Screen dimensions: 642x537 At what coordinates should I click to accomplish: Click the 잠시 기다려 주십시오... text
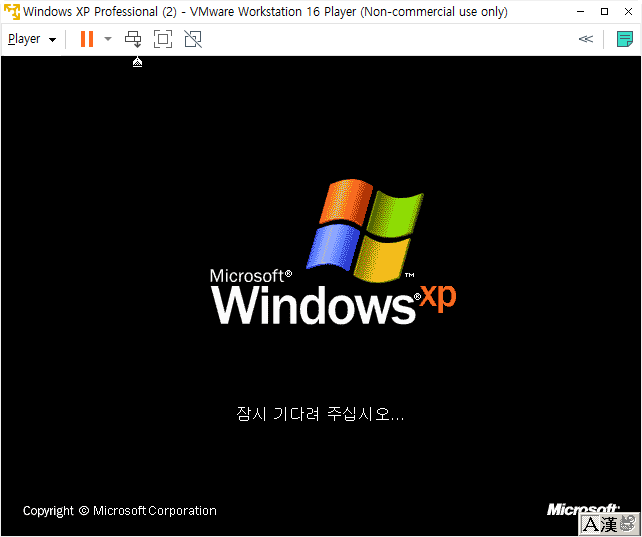[320, 414]
